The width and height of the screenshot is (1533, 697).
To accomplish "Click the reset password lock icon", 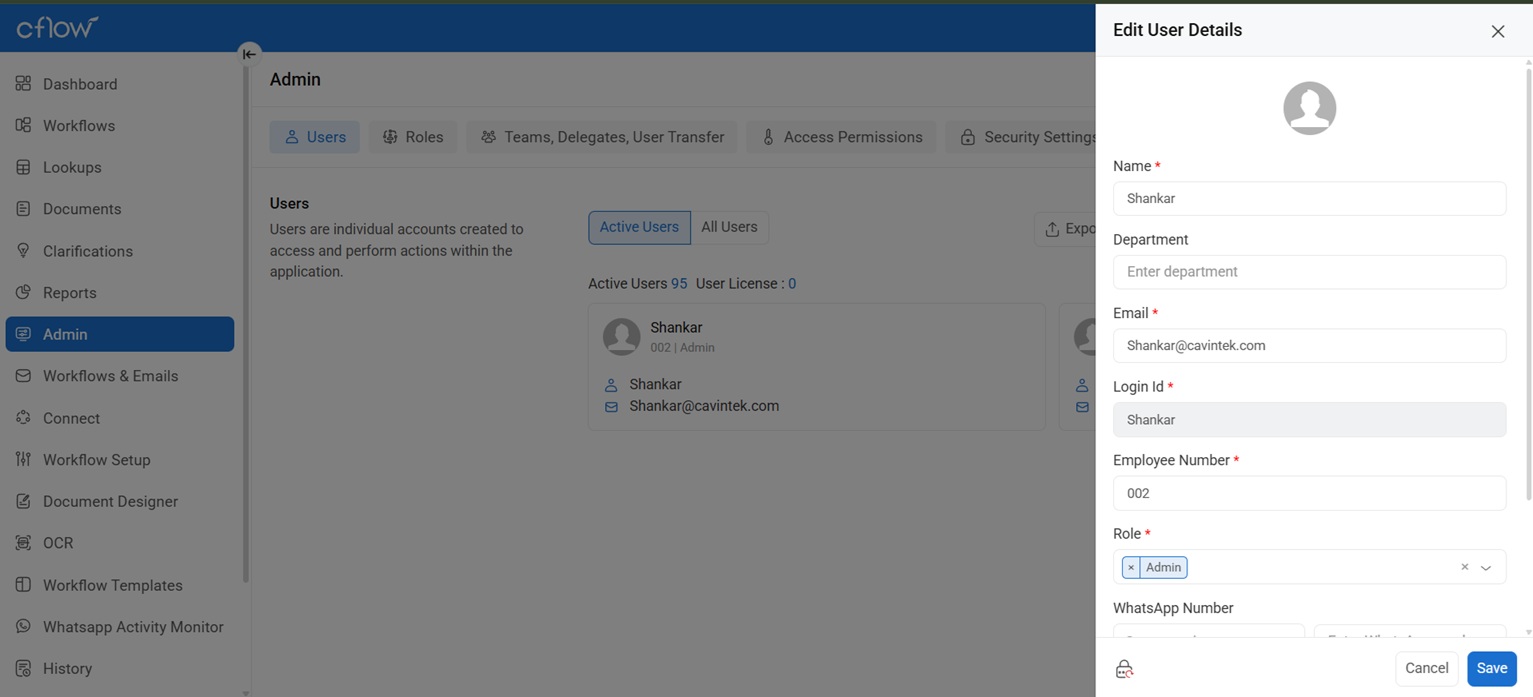I will (x=1124, y=669).
